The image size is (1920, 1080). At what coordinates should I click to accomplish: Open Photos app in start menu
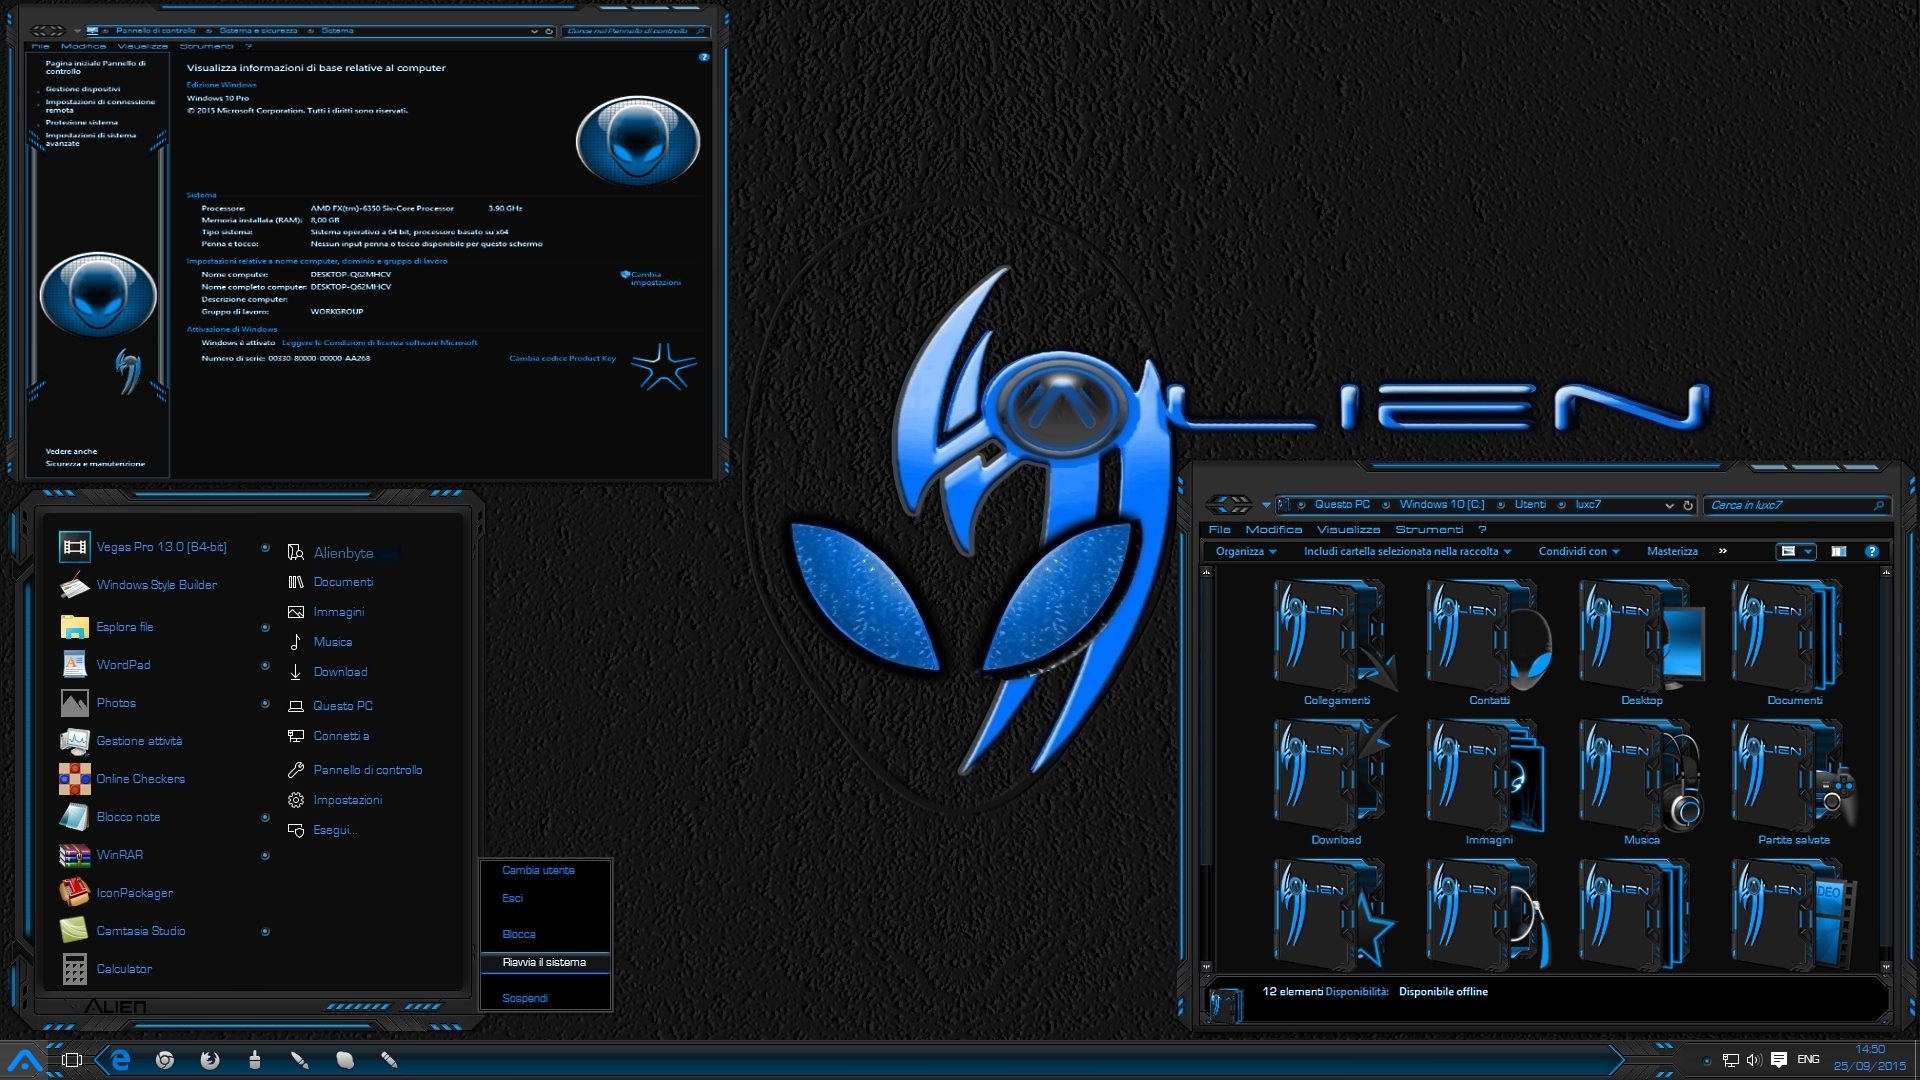(116, 703)
